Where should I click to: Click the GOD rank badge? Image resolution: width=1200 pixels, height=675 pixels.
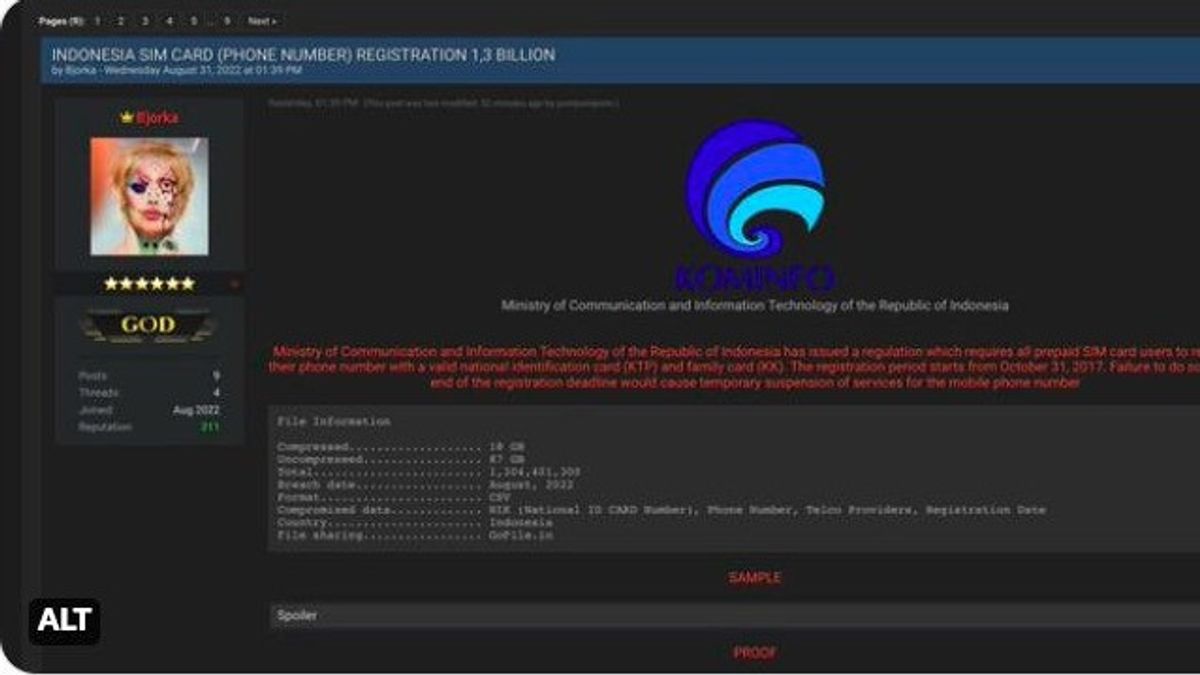pyautogui.click(x=149, y=325)
